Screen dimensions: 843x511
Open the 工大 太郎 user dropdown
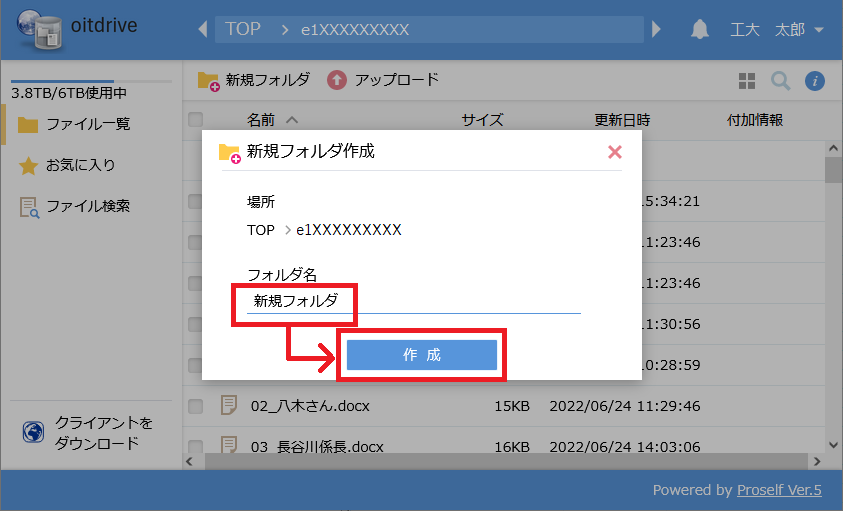pyautogui.click(x=778, y=30)
